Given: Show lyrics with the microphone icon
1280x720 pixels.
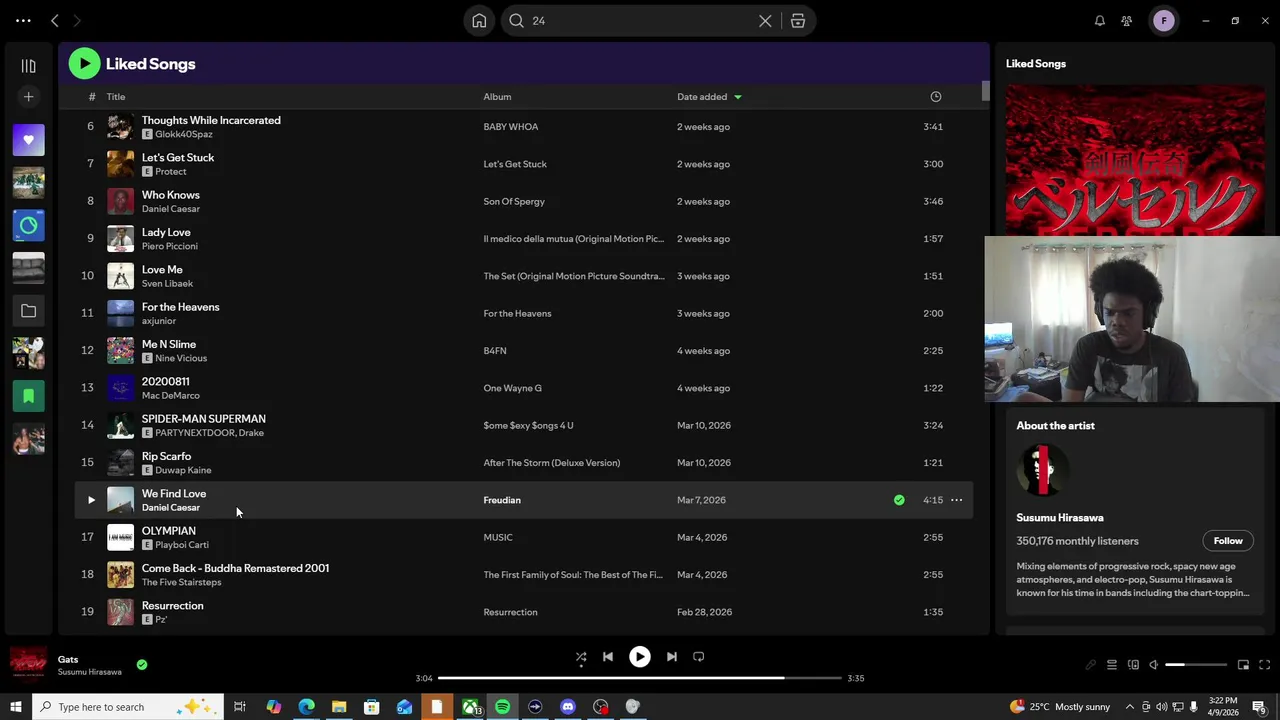Looking at the screenshot, I should [x=1091, y=665].
